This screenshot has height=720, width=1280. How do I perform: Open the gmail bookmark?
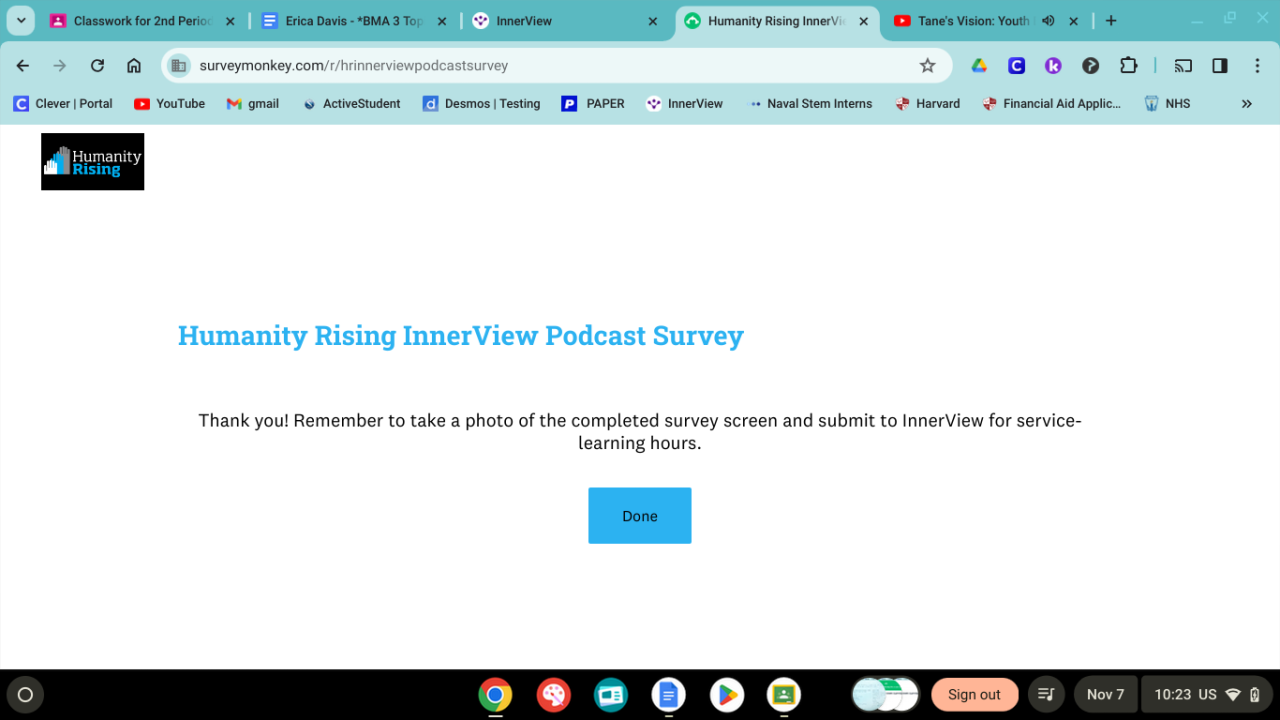tap(253, 104)
